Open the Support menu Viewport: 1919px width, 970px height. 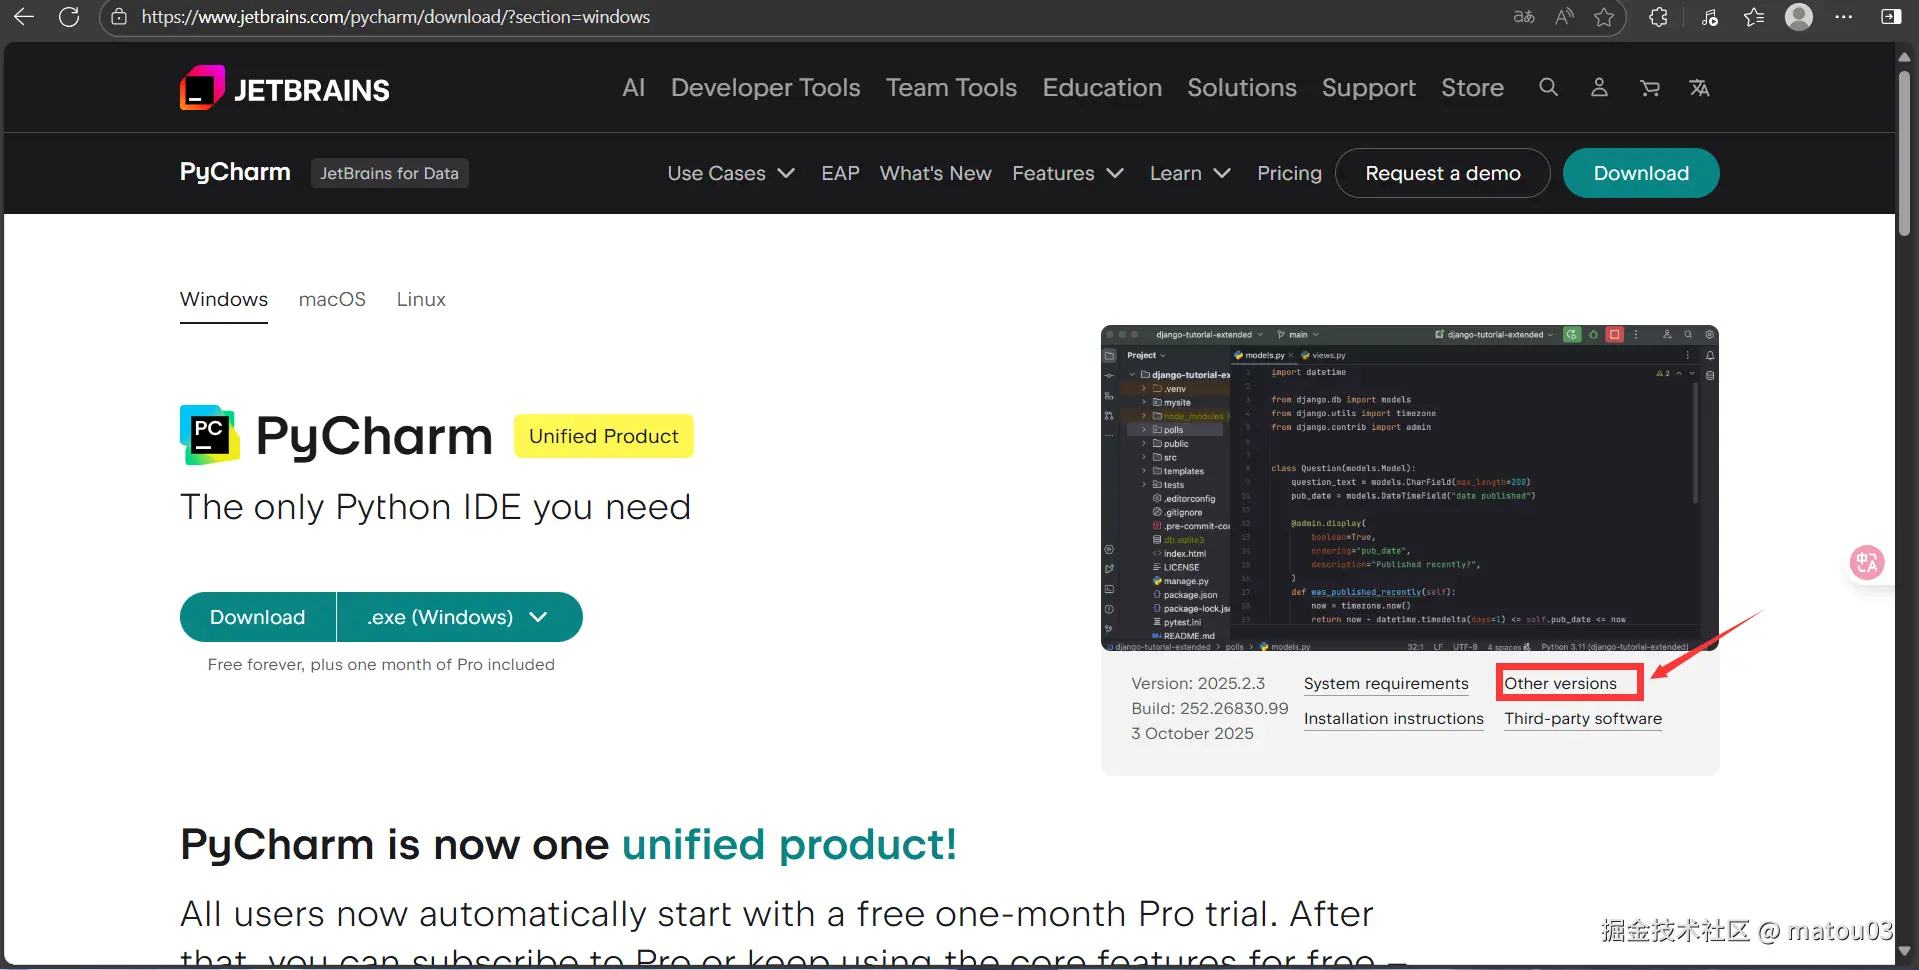[x=1368, y=88]
